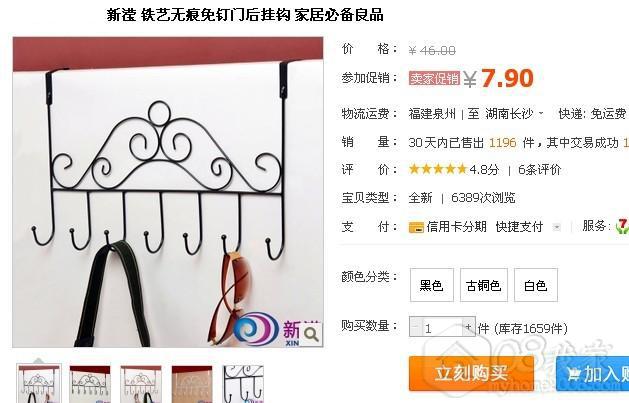Viewport: 629px width, 403px height.
Task: Click the 卖家促销 promotion tag
Action: coord(434,78)
